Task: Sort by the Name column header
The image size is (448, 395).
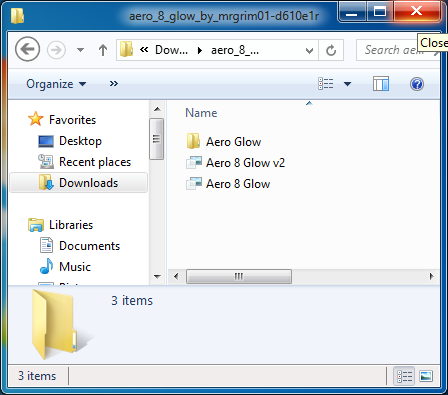Action: [201, 113]
